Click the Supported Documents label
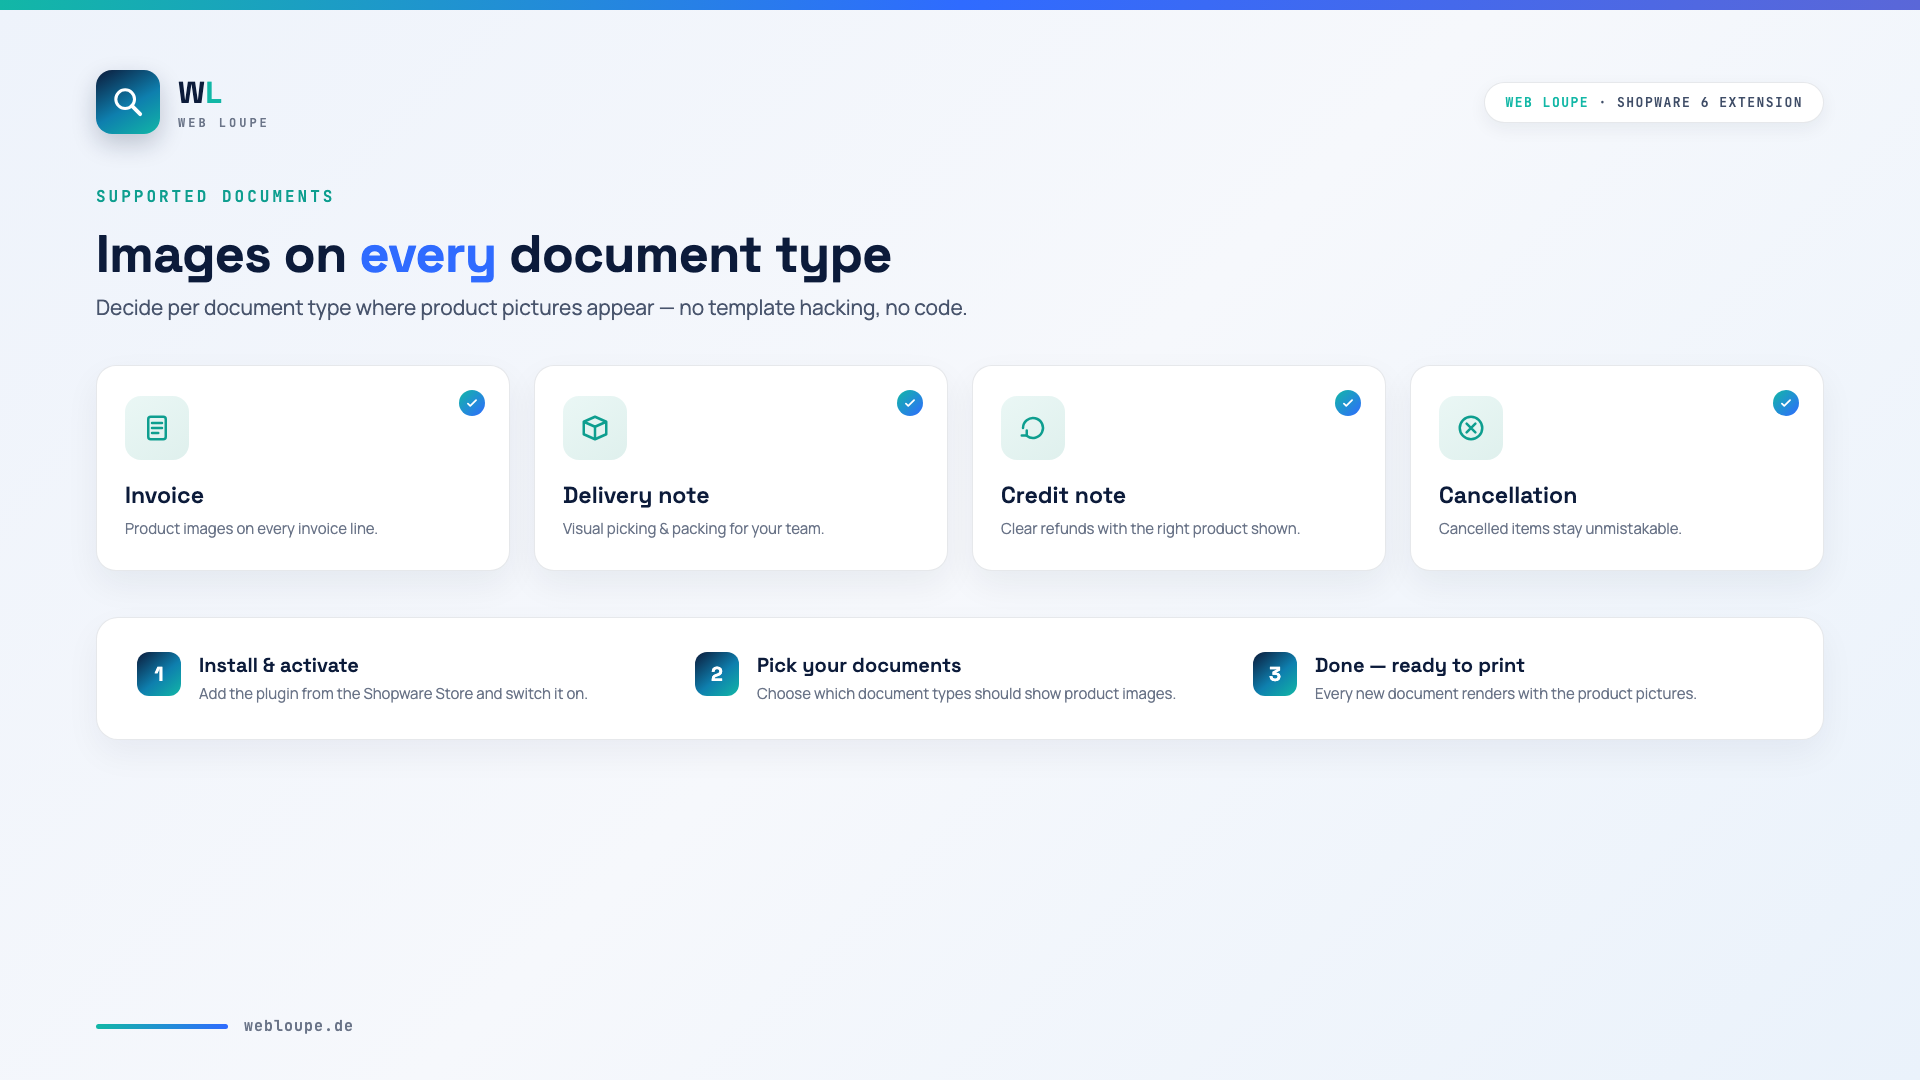 215,196
